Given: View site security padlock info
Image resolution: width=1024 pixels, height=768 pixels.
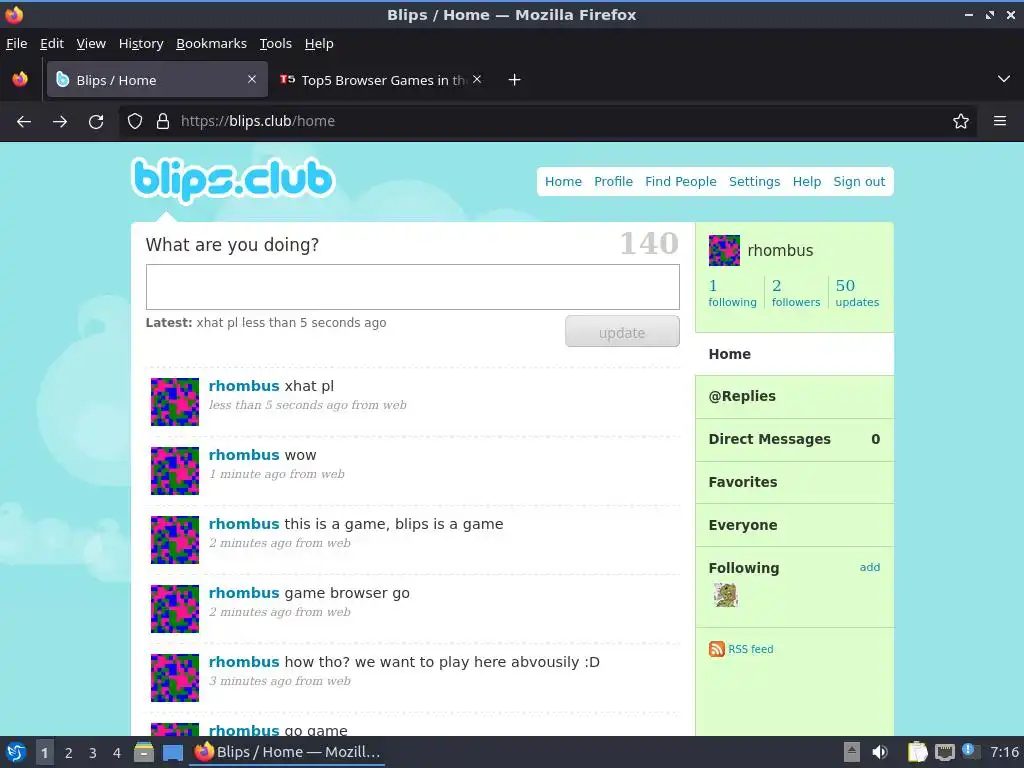Looking at the screenshot, I should (x=163, y=121).
